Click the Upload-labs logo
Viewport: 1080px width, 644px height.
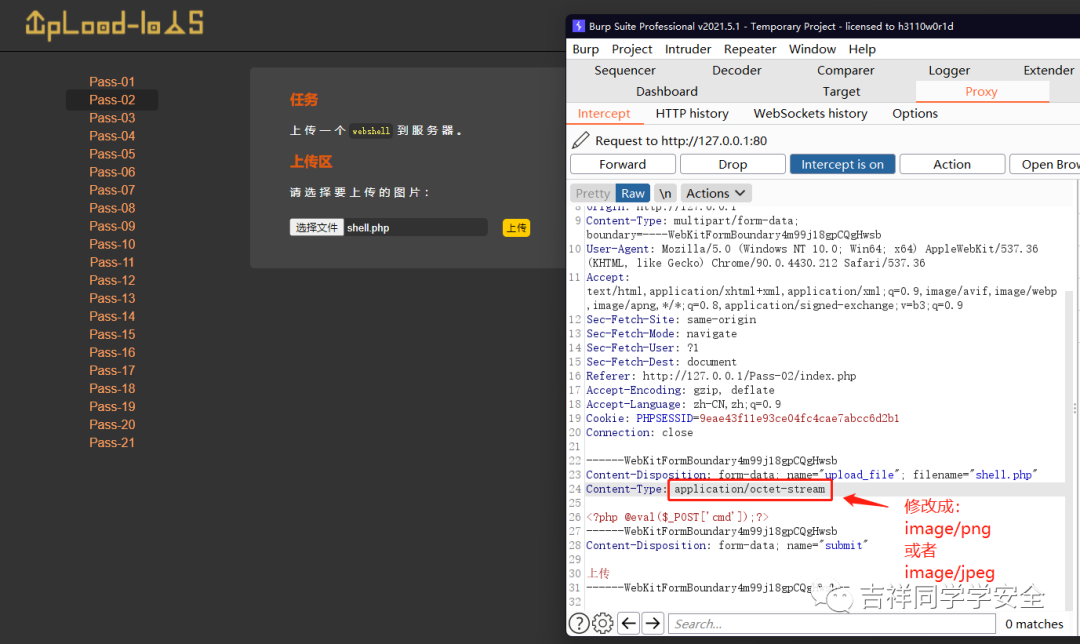[114, 25]
